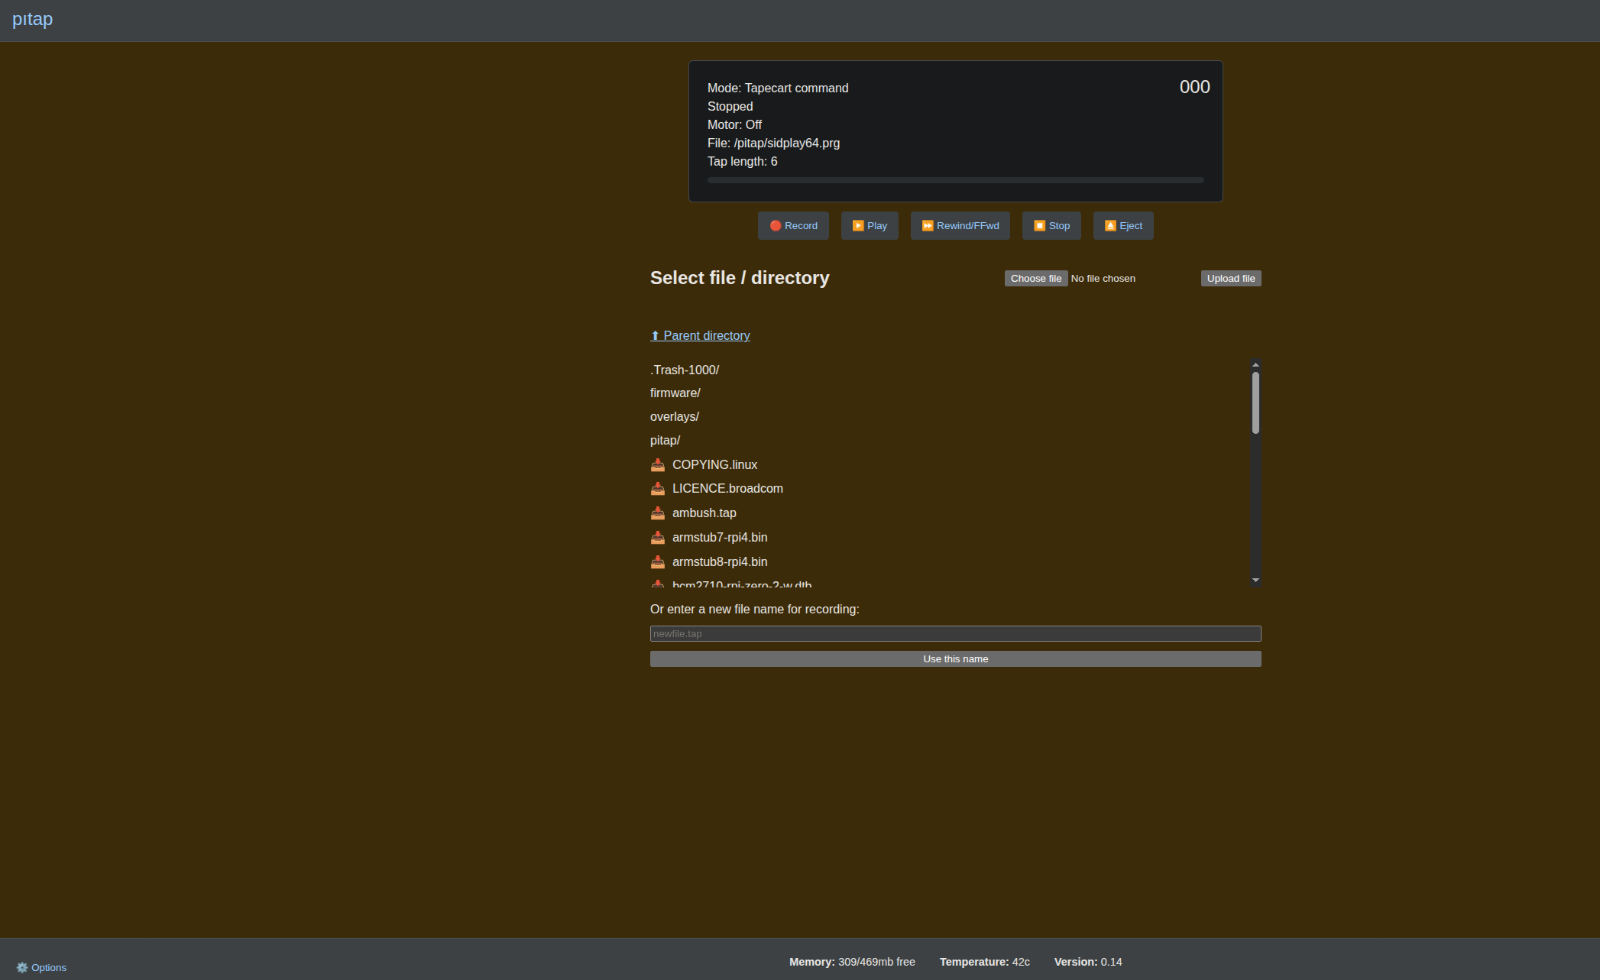Click the download icon beside armstub8-rpi4.bin

coord(658,562)
